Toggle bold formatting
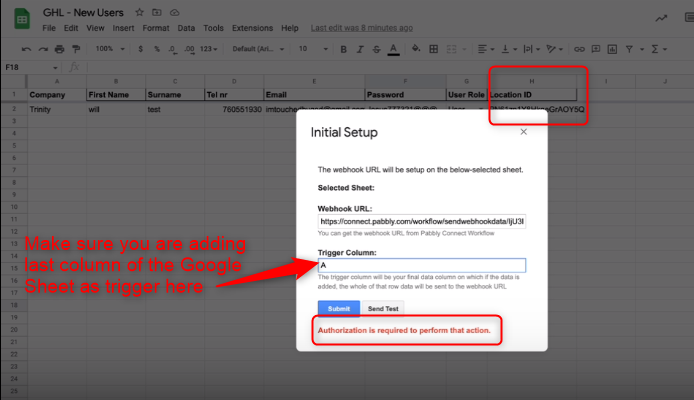694x400 pixels. 343,49
